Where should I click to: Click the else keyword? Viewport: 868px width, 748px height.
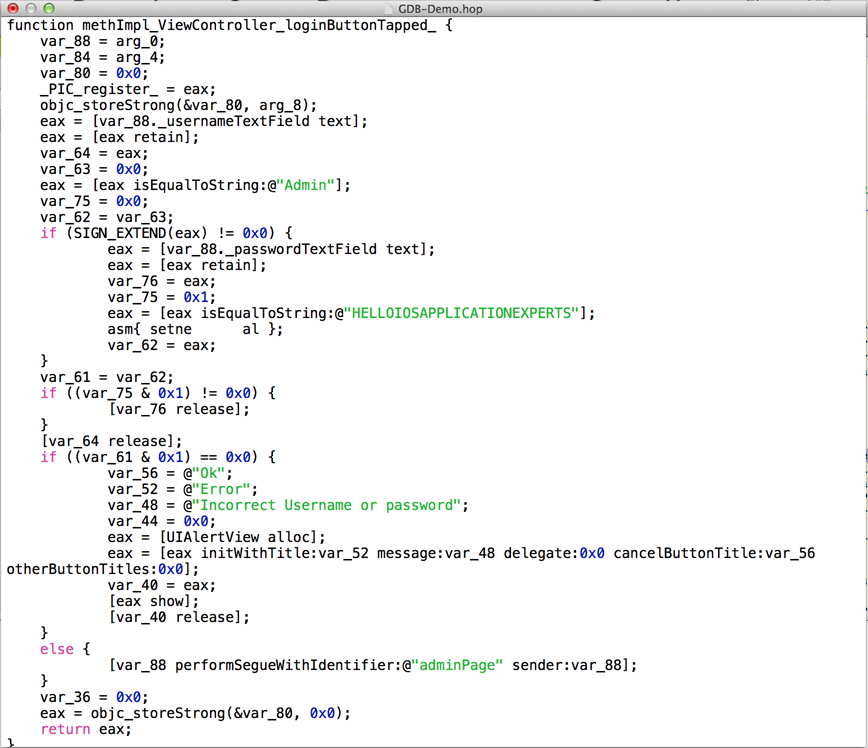pos(57,649)
